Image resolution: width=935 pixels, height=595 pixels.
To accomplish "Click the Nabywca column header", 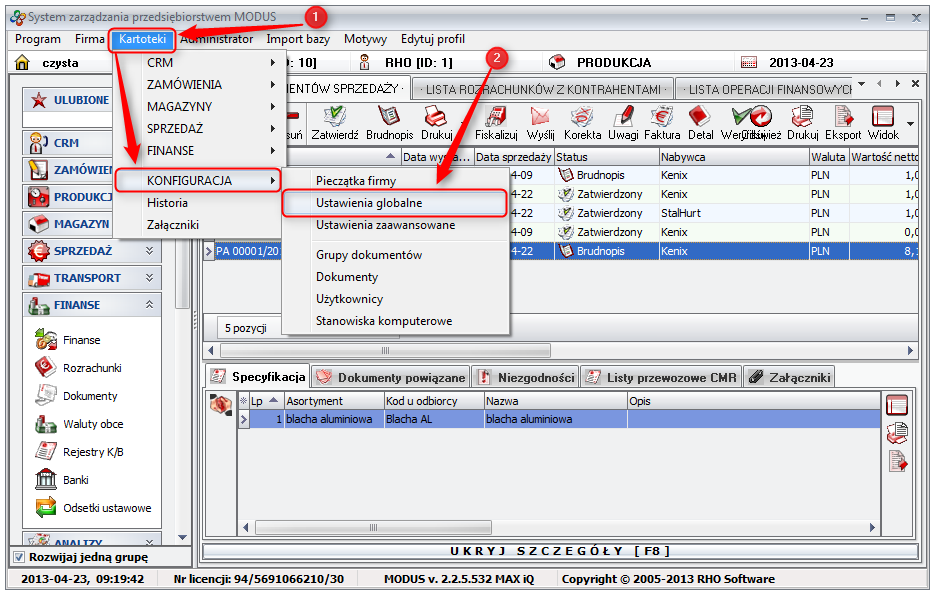I will coord(732,157).
